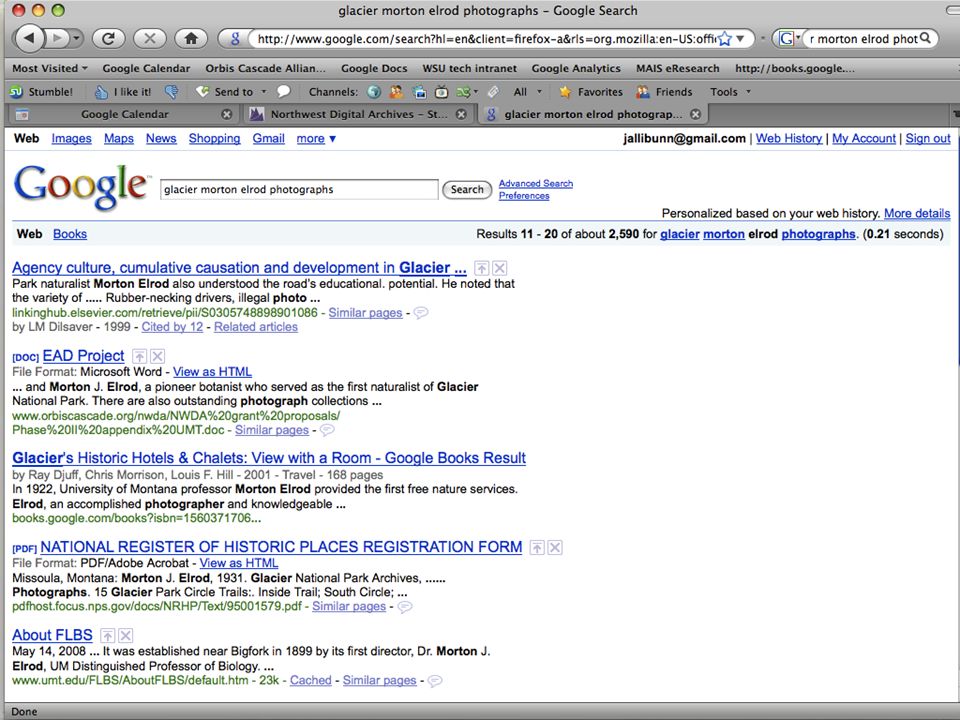Open StumbleUpon Favorites
Image resolution: width=960 pixels, height=720 pixels.
[x=591, y=92]
